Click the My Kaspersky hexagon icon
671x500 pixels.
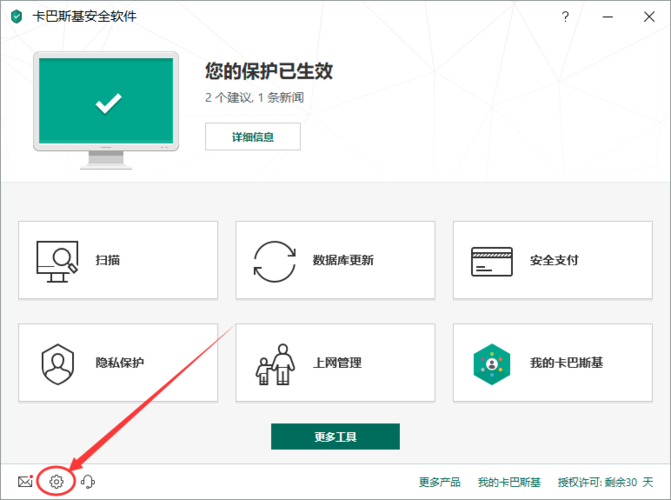(x=492, y=364)
